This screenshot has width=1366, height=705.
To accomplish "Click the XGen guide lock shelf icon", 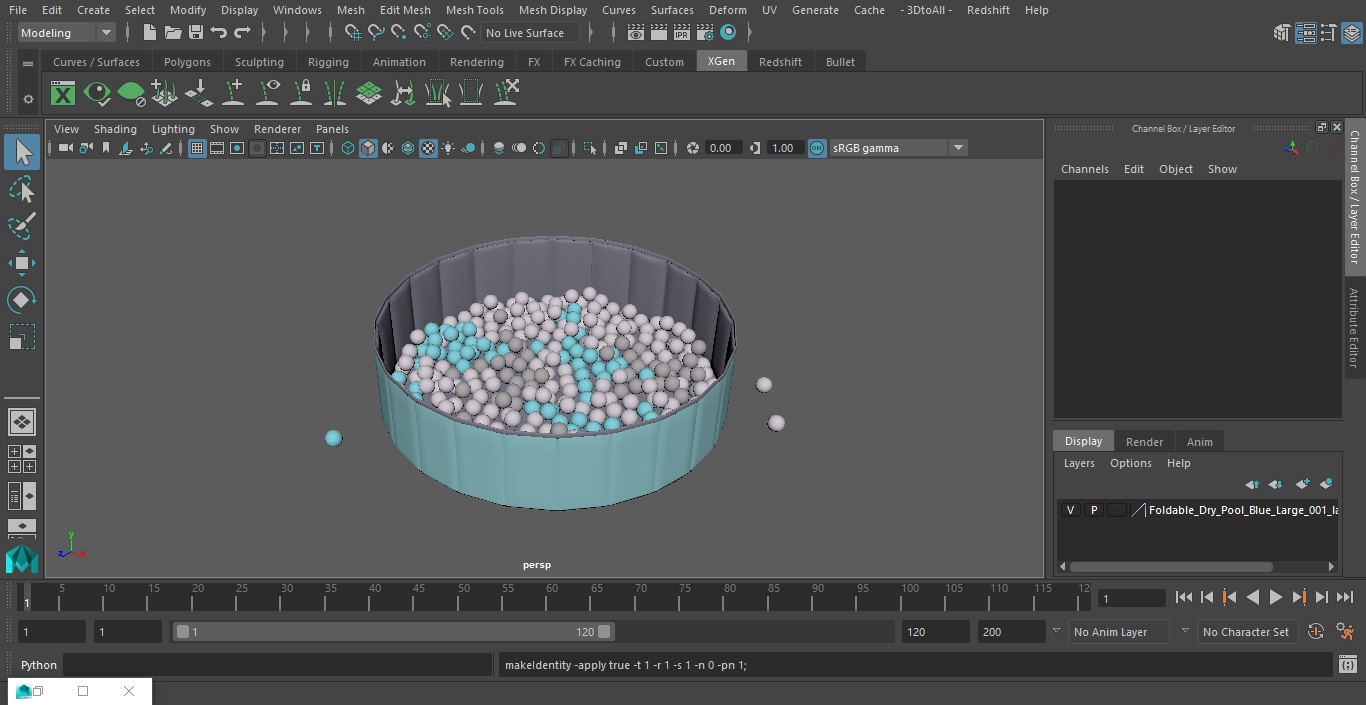I will tap(301, 94).
